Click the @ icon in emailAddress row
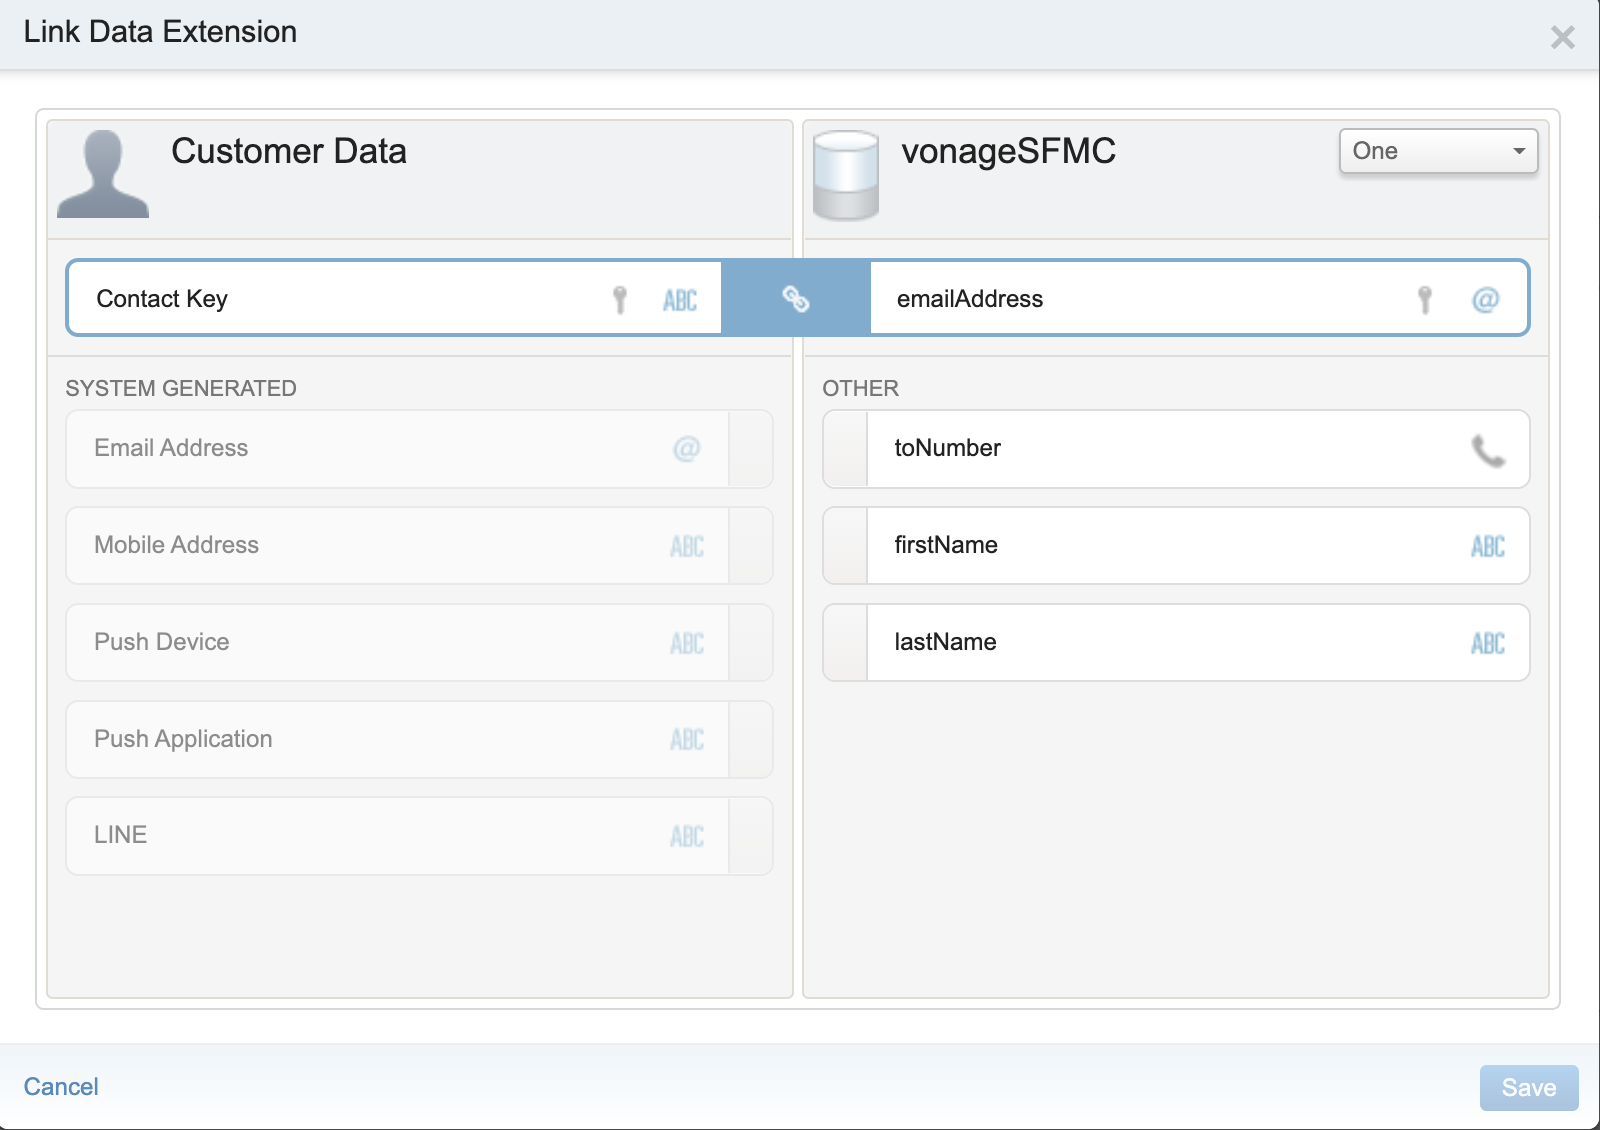Viewport: 1600px width, 1130px height. [1486, 299]
